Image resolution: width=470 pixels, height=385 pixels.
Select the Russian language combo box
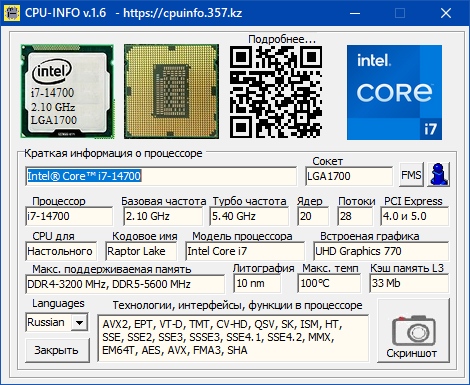[x=57, y=322]
